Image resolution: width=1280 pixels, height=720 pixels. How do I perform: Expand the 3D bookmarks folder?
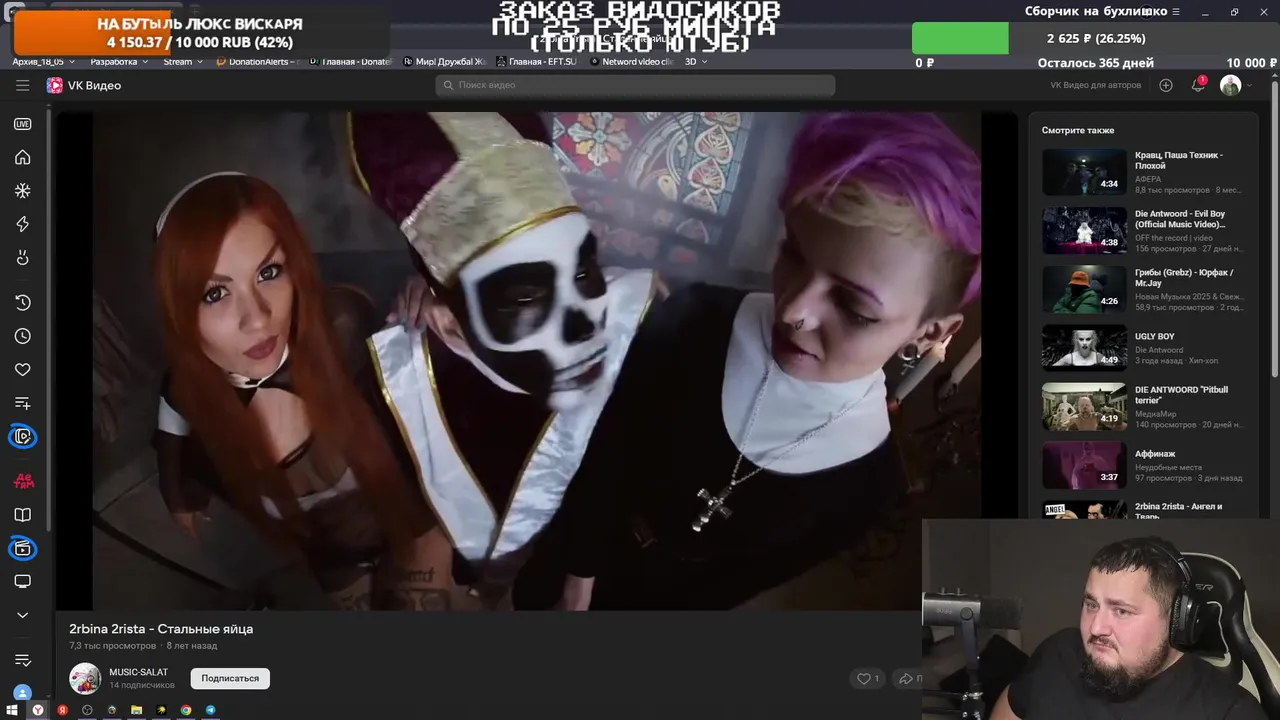(x=696, y=62)
